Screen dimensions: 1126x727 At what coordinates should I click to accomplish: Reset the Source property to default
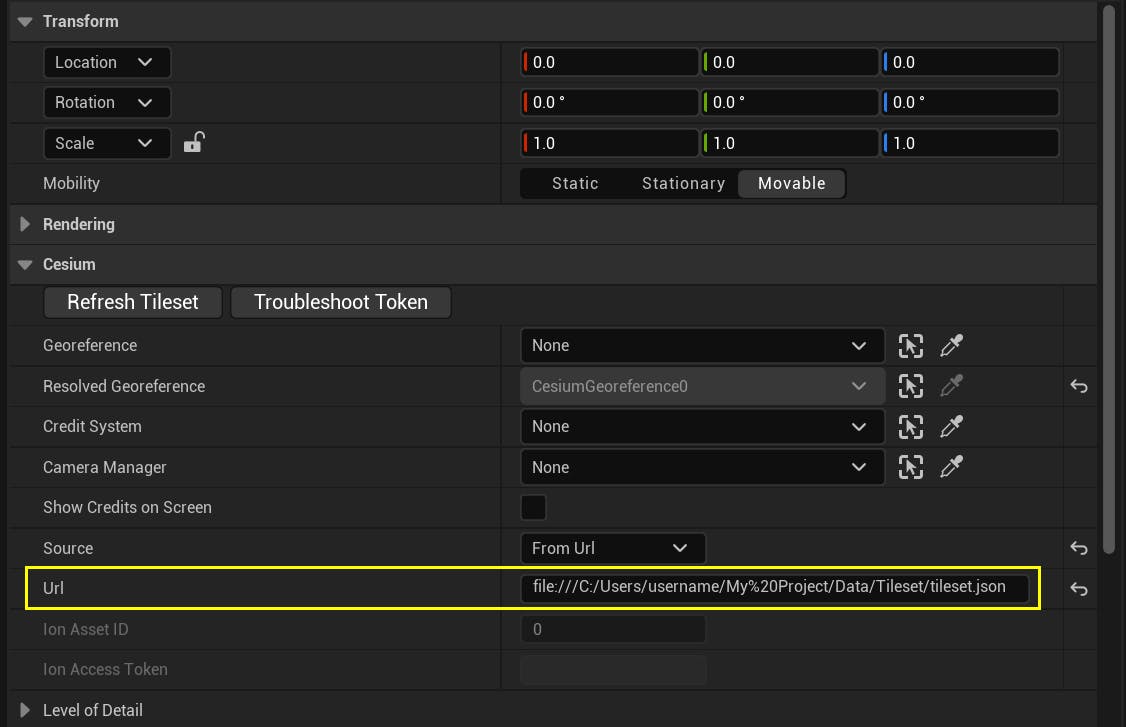[x=1080, y=548]
